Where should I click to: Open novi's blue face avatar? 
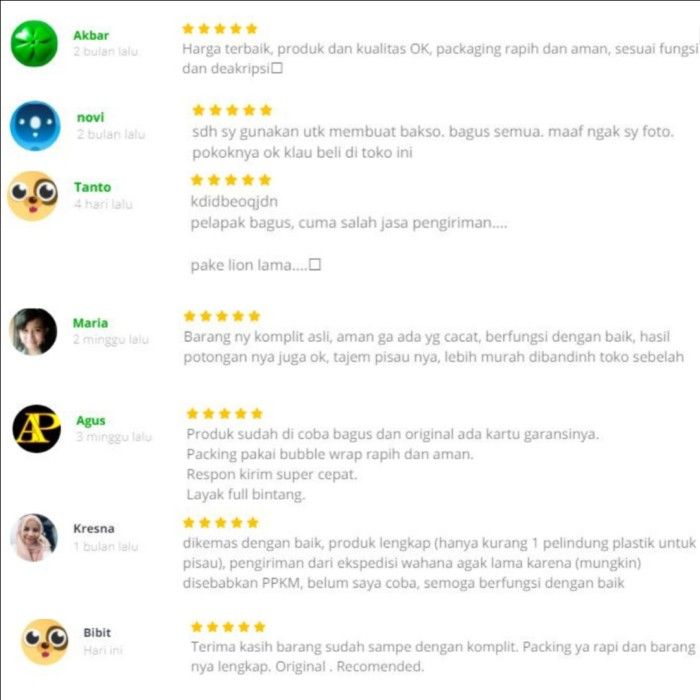click(35, 126)
